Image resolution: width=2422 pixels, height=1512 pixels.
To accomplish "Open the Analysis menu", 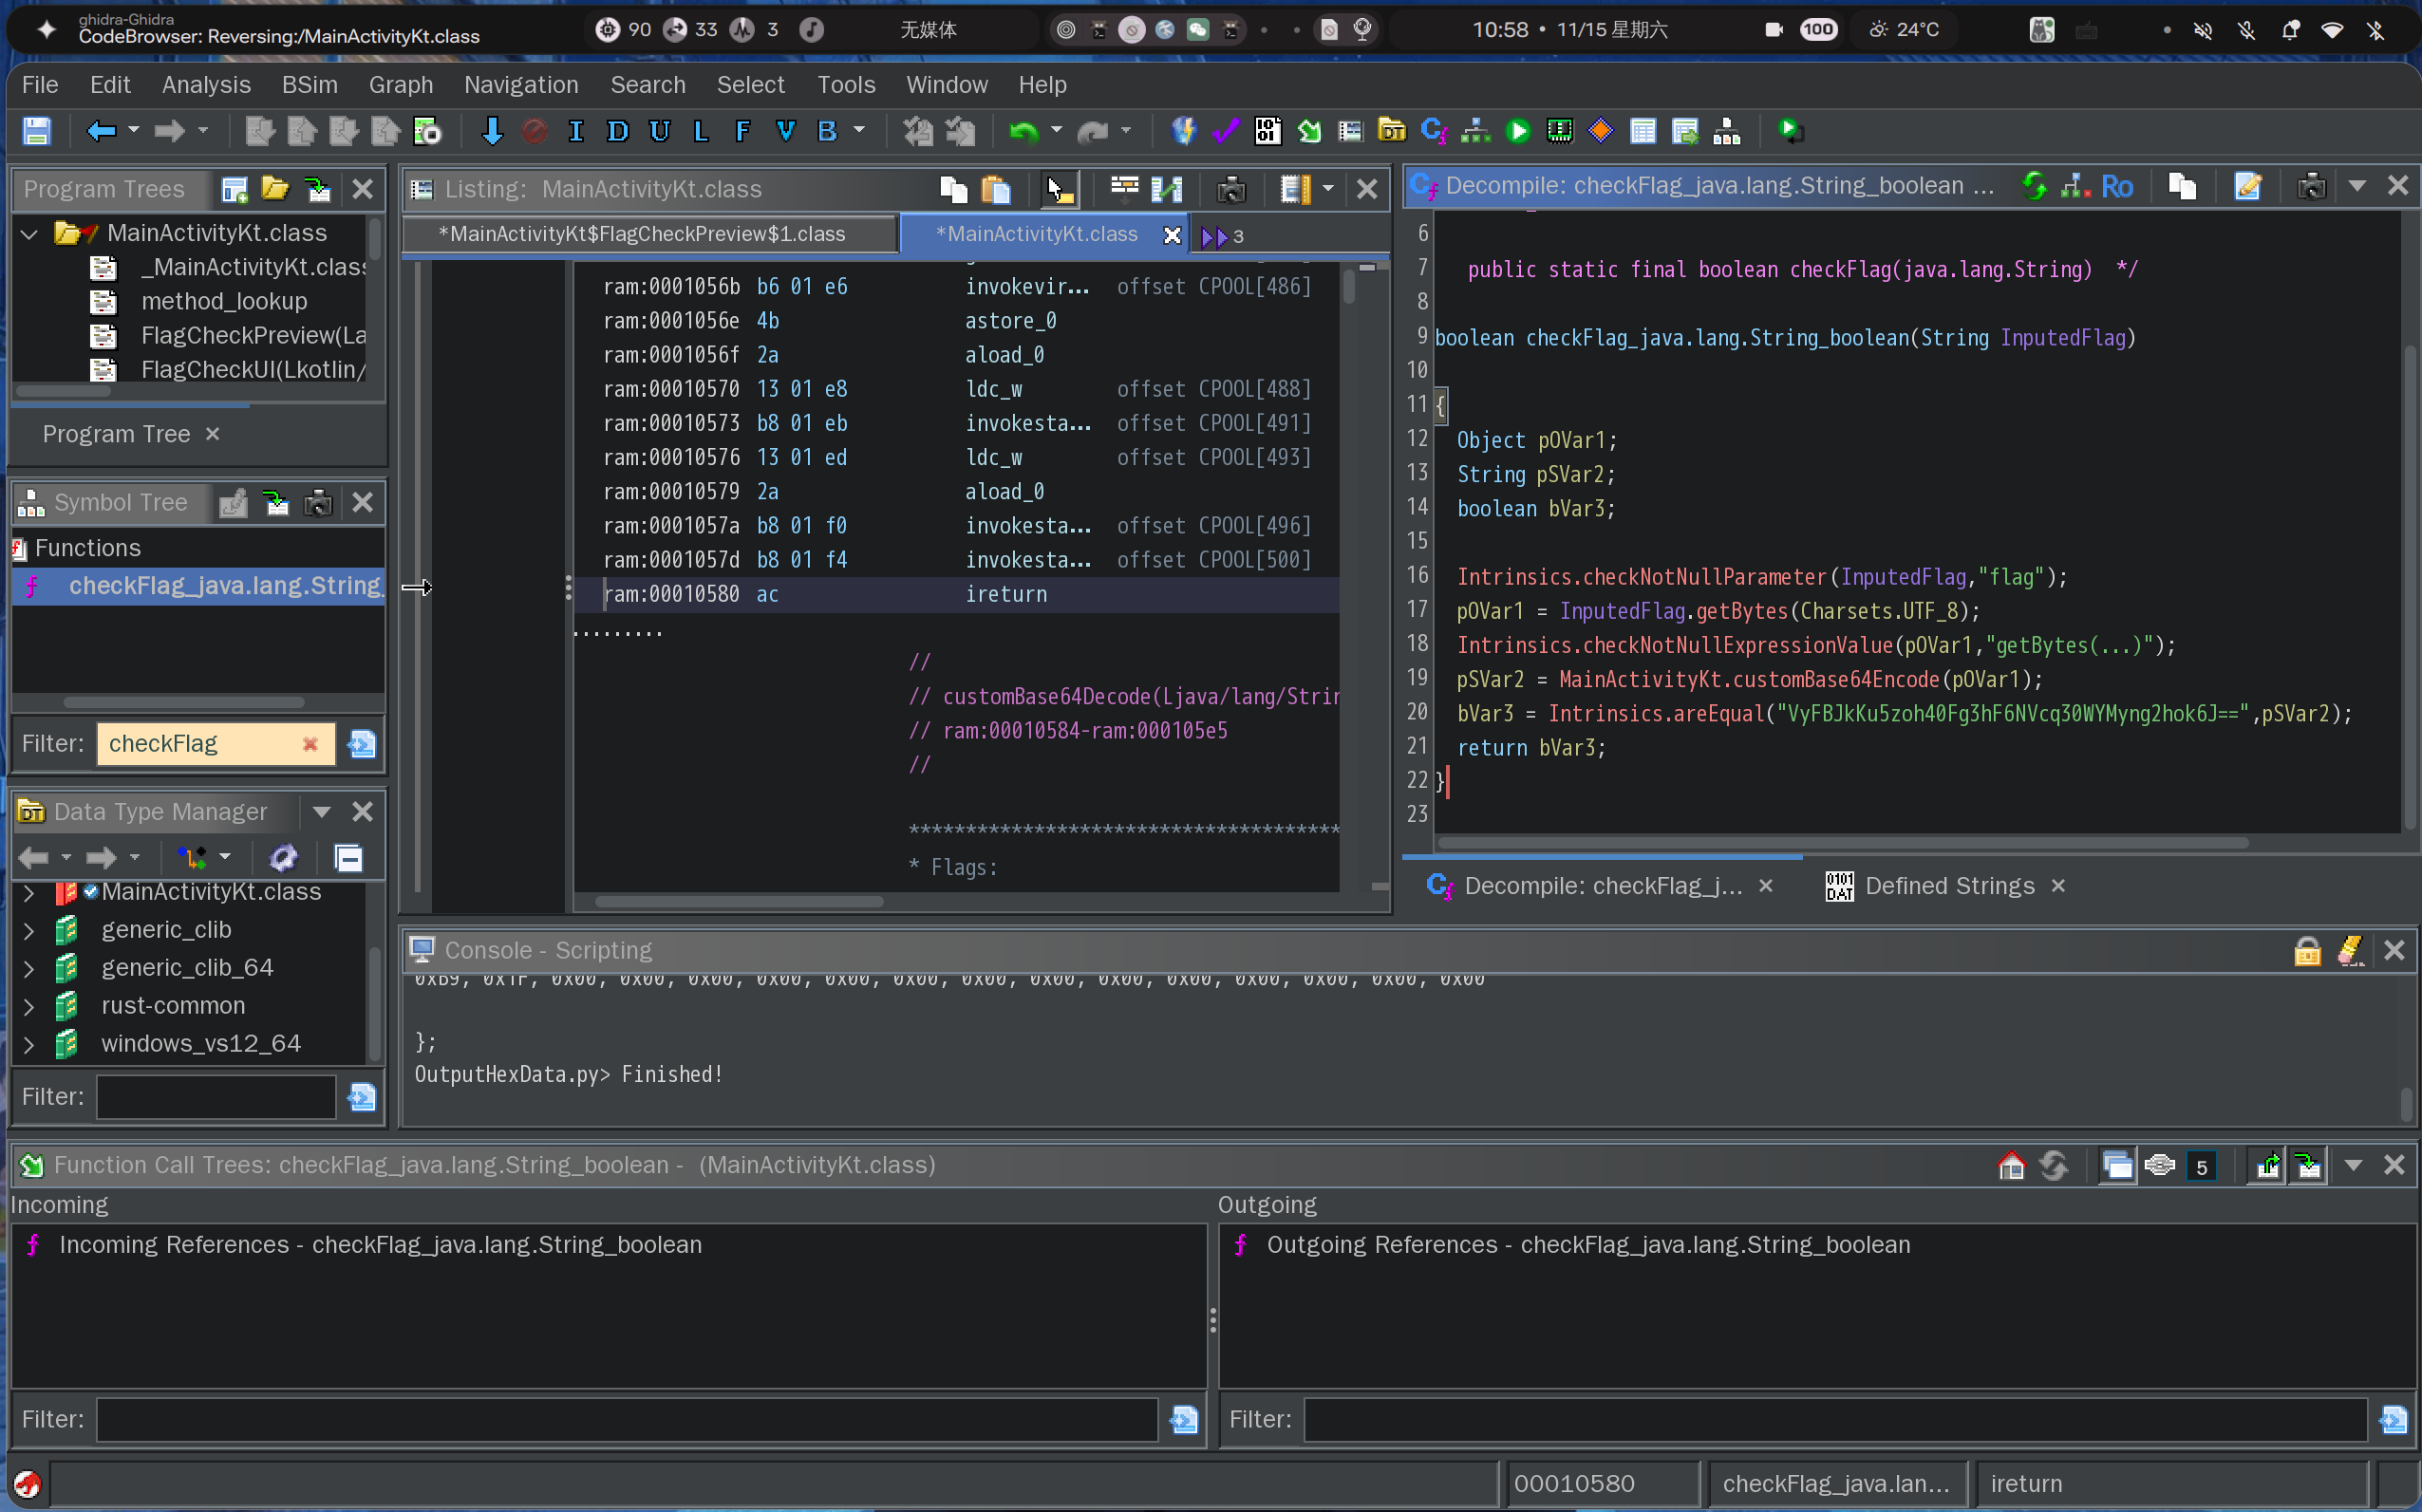I will click(x=206, y=85).
